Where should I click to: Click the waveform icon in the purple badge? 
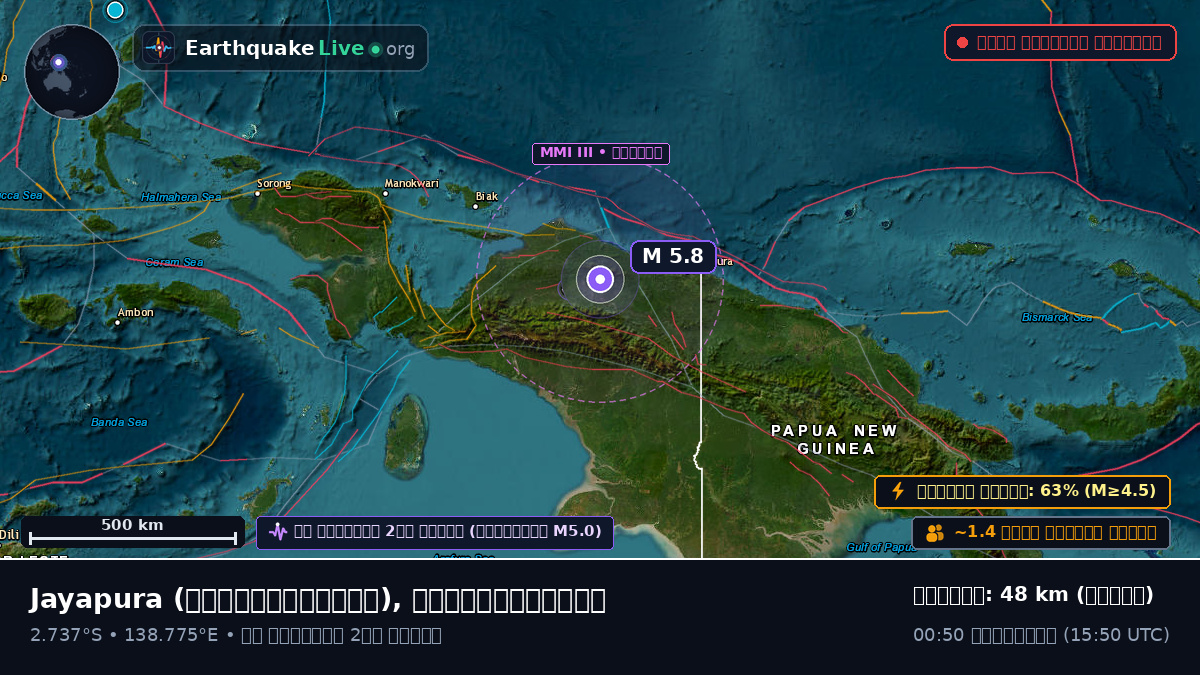click(x=278, y=532)
